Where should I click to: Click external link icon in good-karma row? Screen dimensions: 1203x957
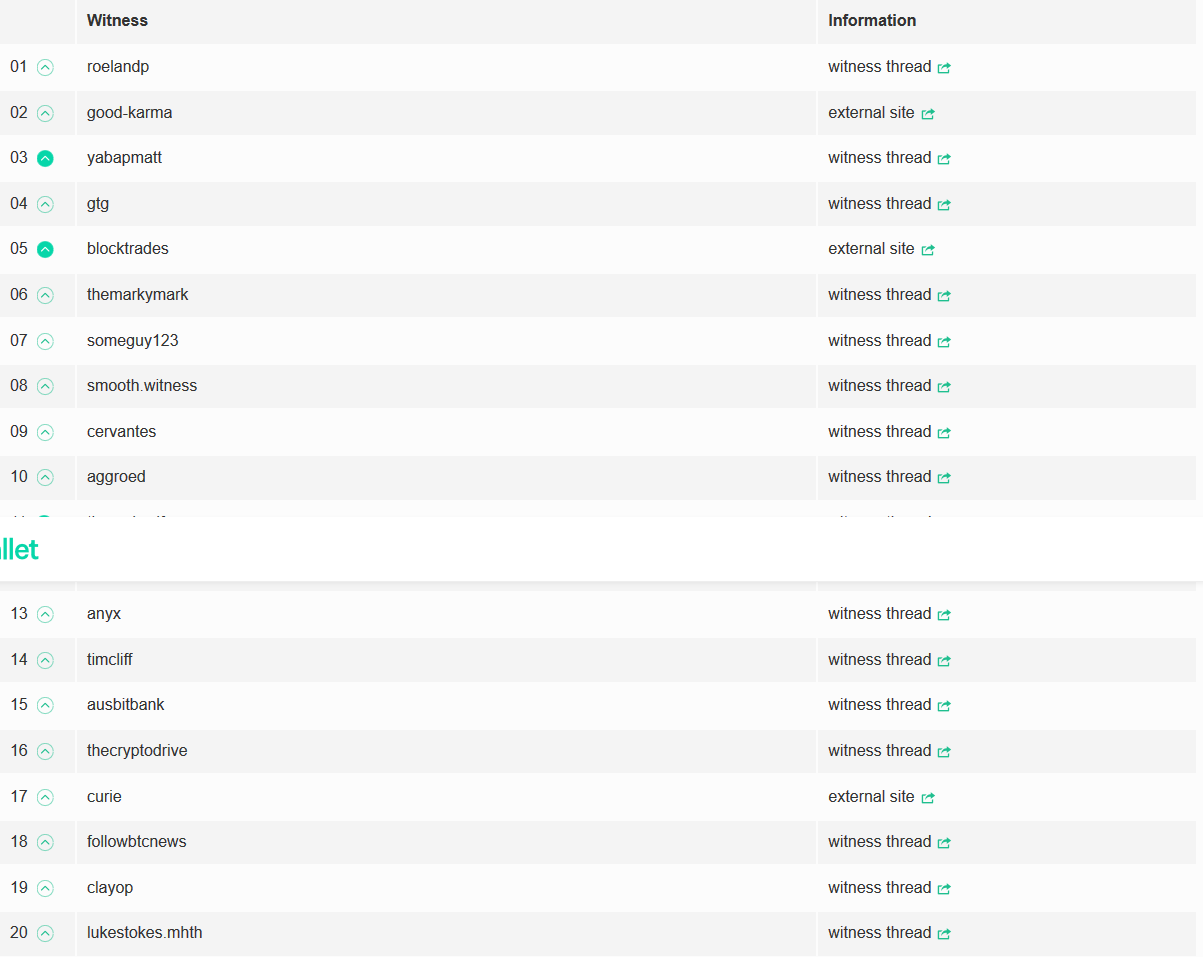pyautogui.click(x=927, y=113)
